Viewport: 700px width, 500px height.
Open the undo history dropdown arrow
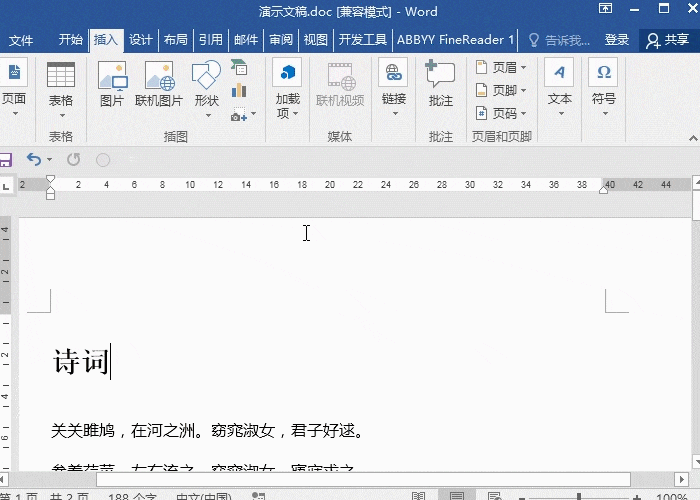click(x=49, y=159)
